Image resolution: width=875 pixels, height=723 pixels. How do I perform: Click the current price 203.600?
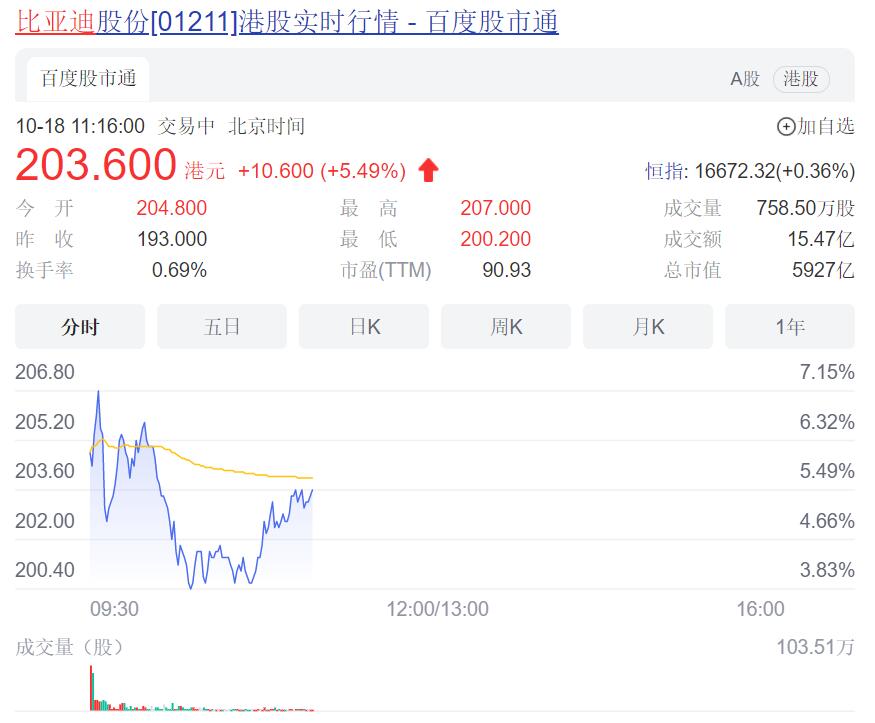click(96, 166)
